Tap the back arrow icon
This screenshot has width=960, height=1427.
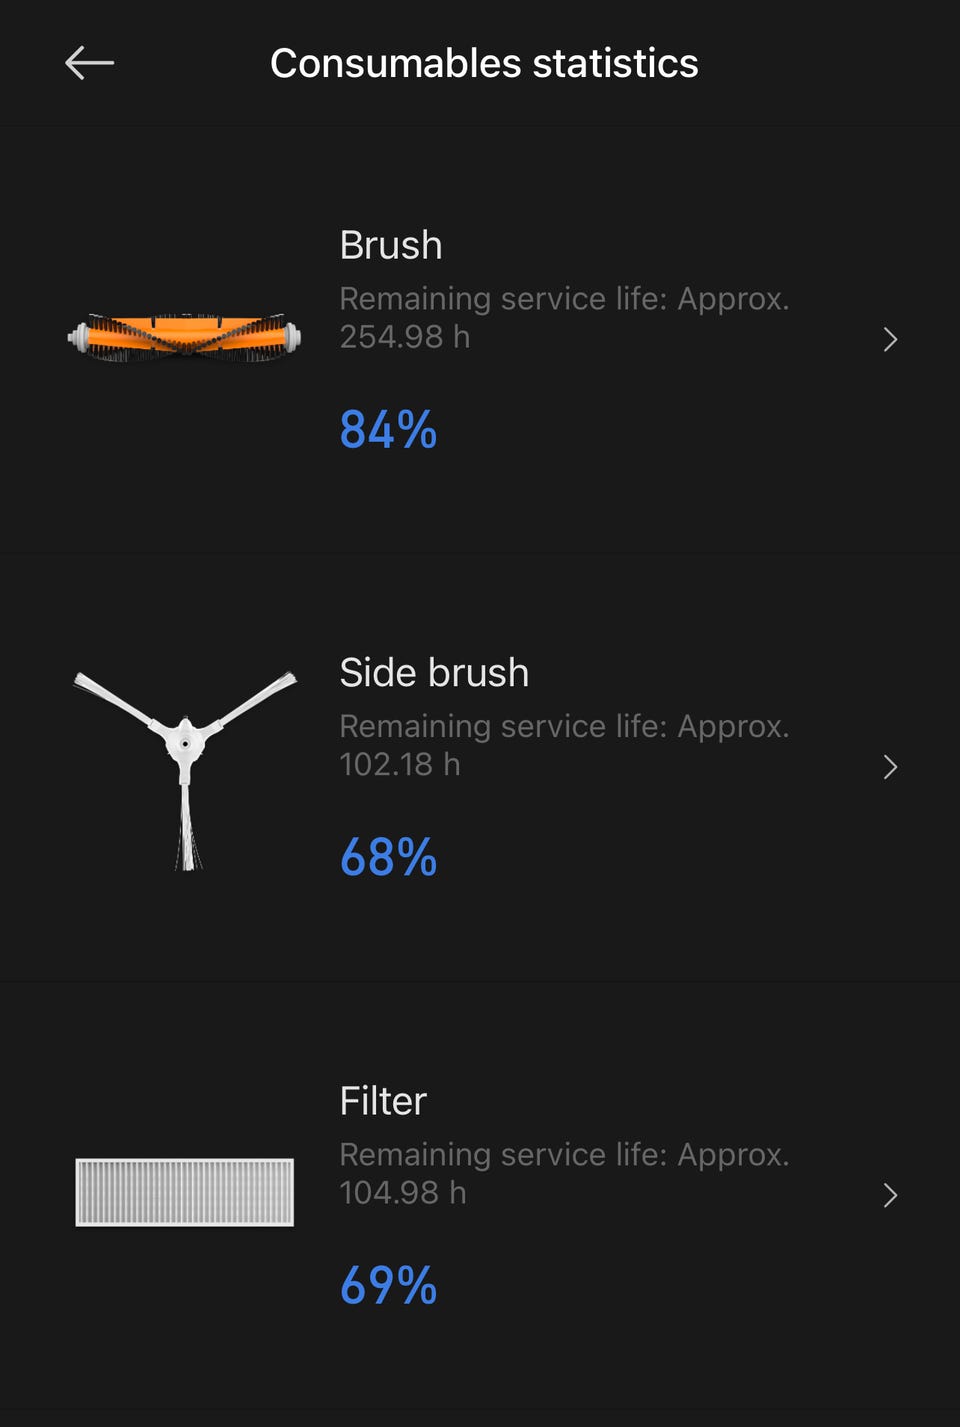pyautogui.click(x=89, y=63)
